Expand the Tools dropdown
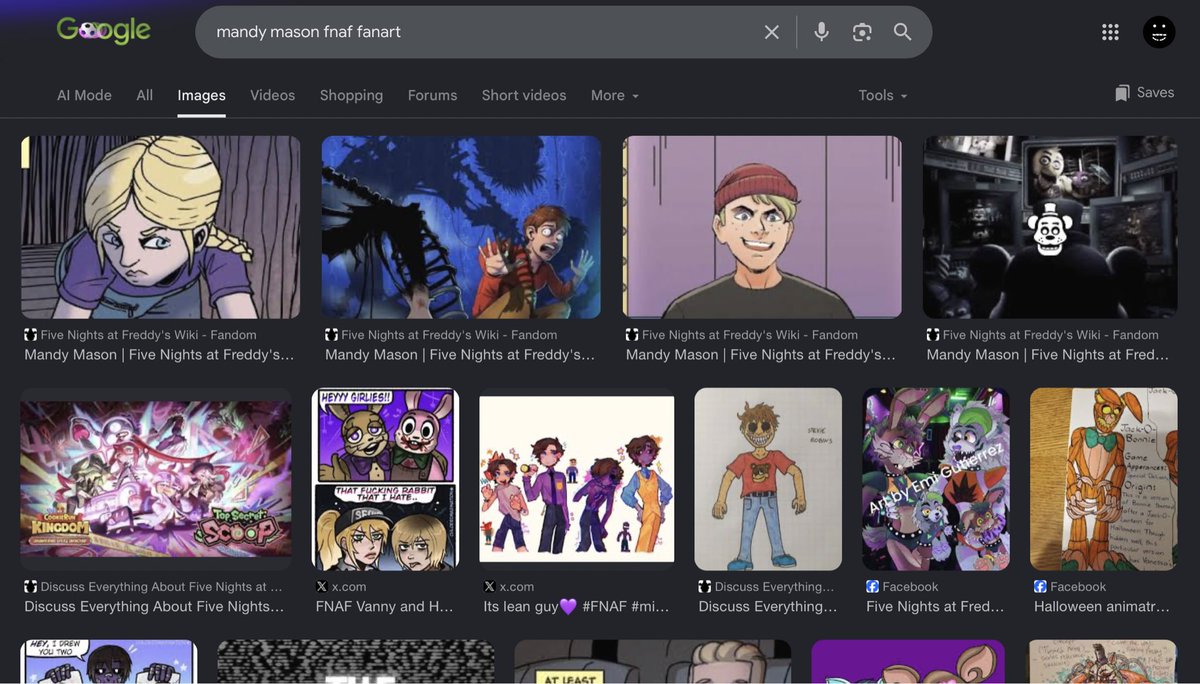The width and height of the screenshot is (1200, 684). (883, 95)
